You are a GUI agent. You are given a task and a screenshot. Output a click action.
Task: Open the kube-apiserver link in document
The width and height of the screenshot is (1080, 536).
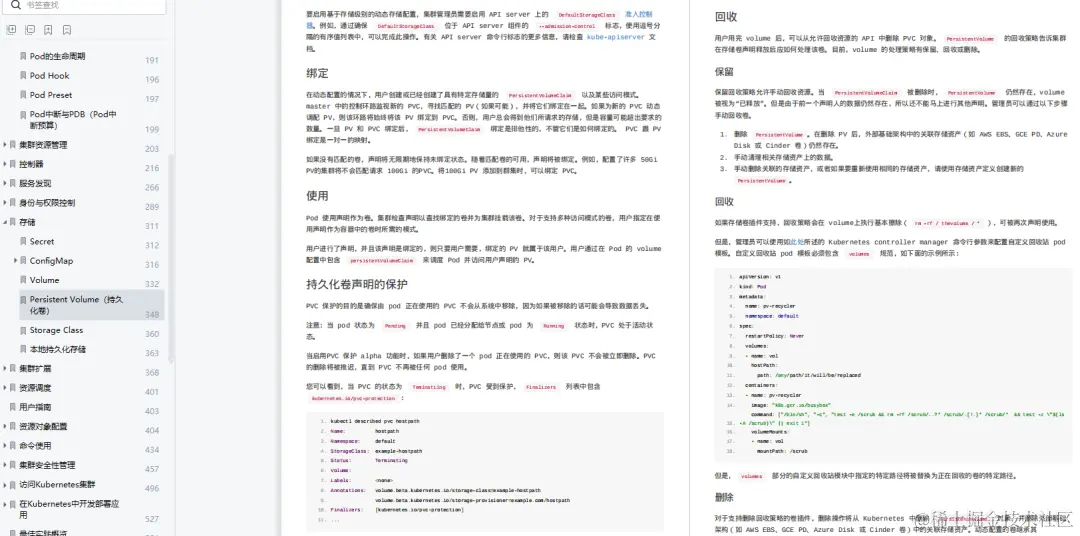(616, 37)
